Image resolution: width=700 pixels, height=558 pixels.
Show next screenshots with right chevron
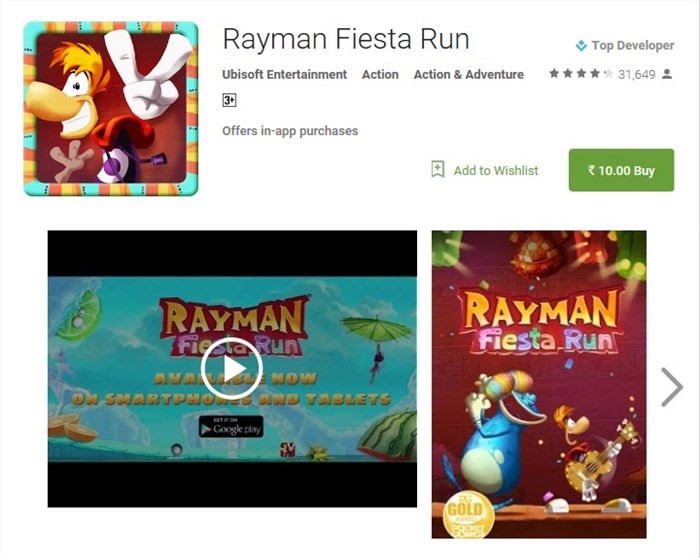672,387
